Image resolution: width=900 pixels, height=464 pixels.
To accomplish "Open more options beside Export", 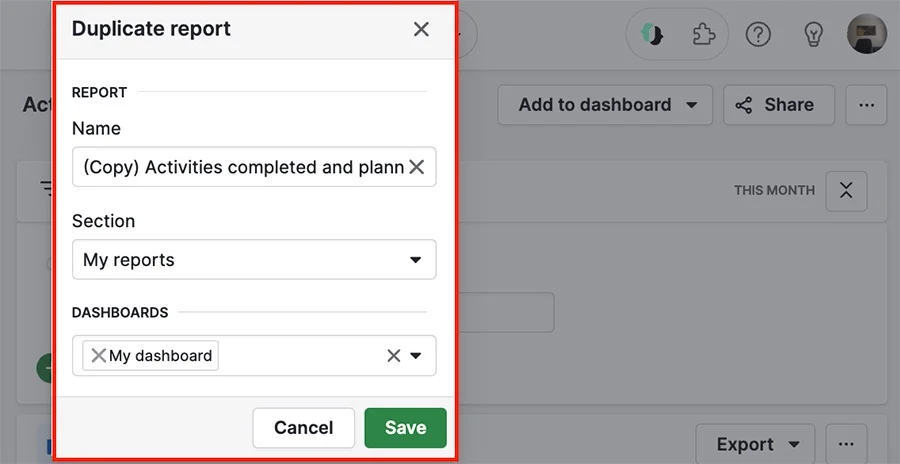I will [x=846, y=444].
